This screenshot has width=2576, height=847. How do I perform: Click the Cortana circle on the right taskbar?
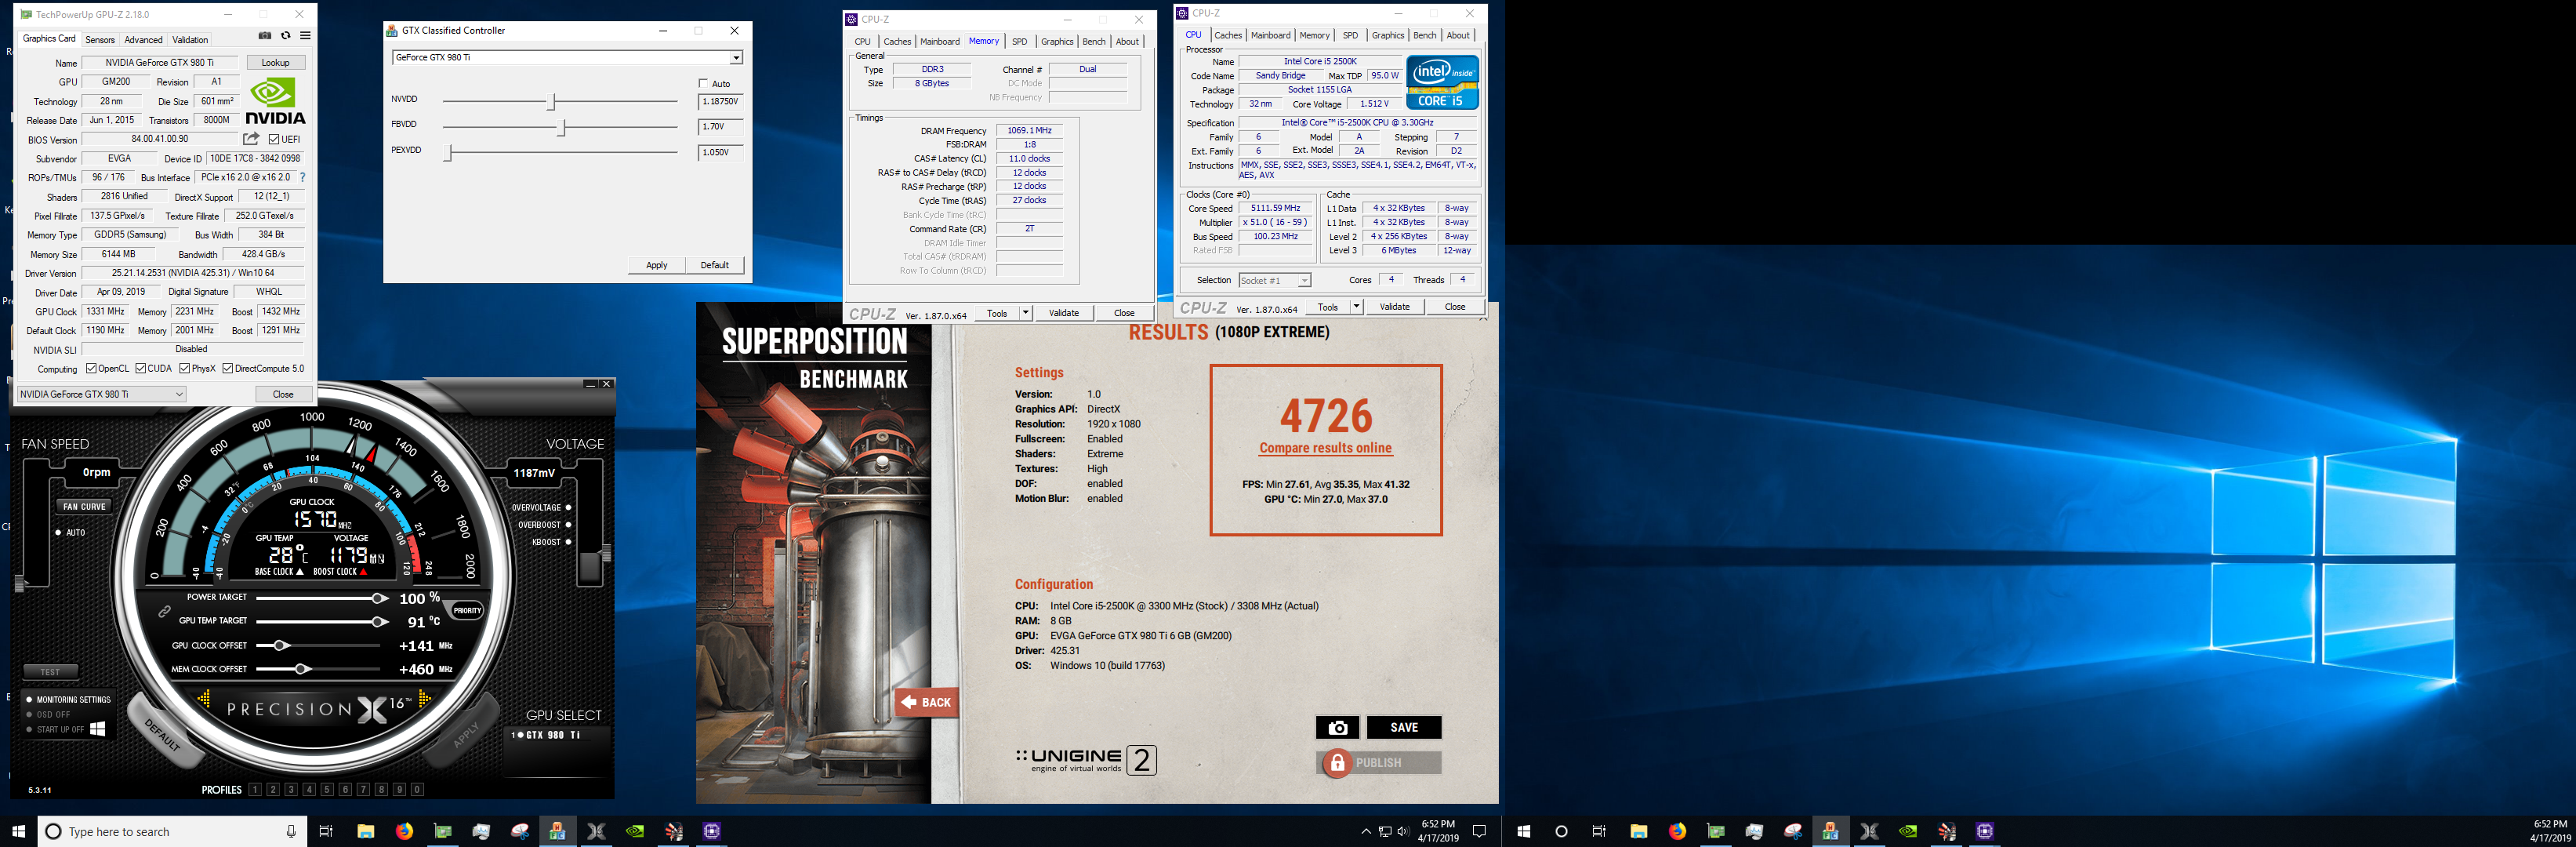[x=1561, y=831]
